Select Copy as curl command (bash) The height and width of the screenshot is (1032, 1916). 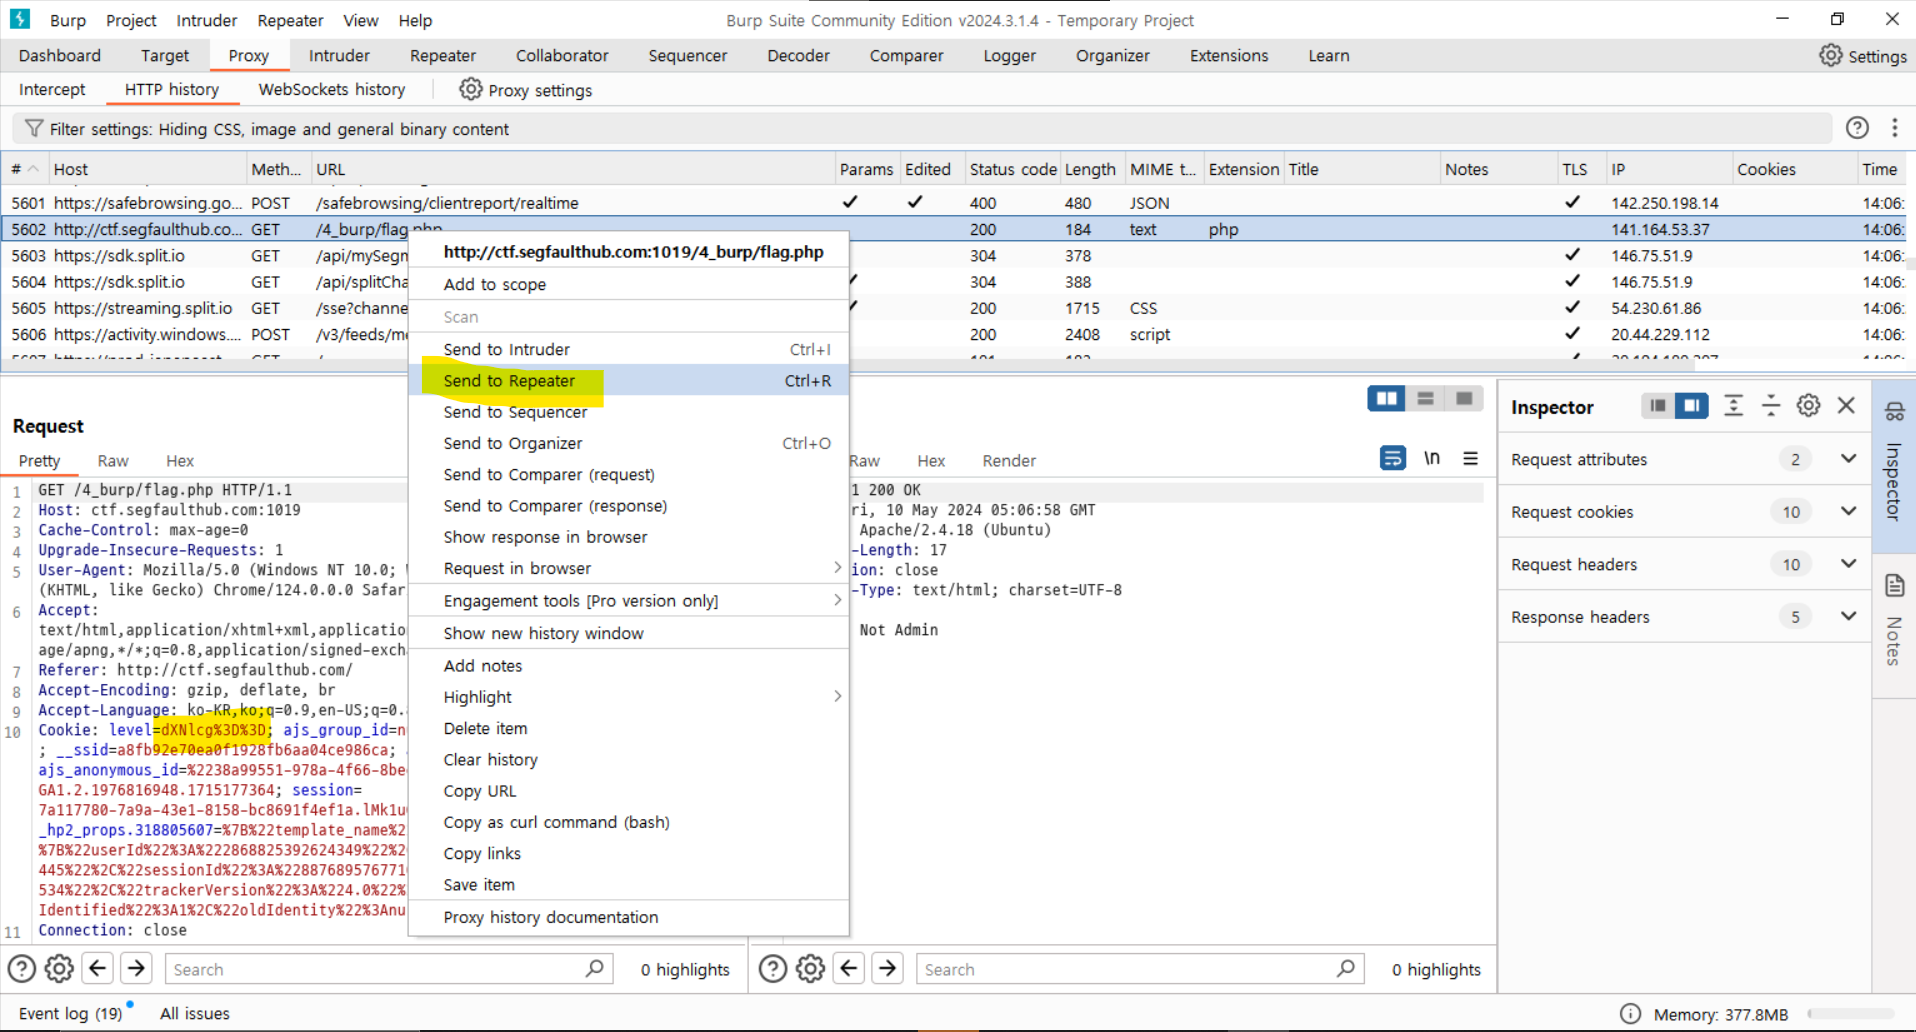(x=629, y=822)
